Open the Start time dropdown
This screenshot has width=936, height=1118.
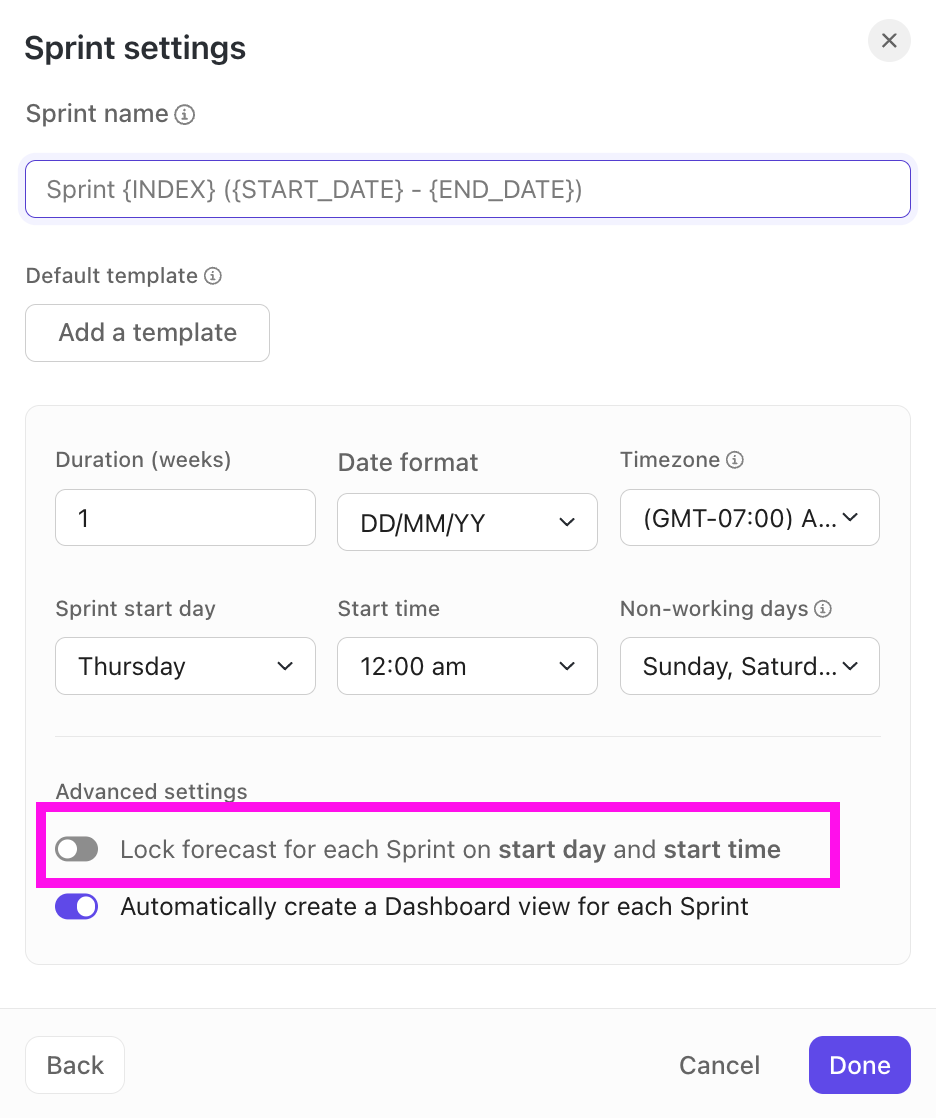467,666
